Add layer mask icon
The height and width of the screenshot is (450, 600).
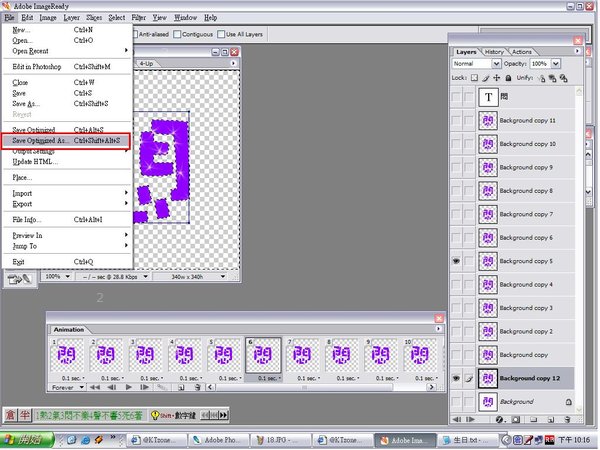click(516, 420)
